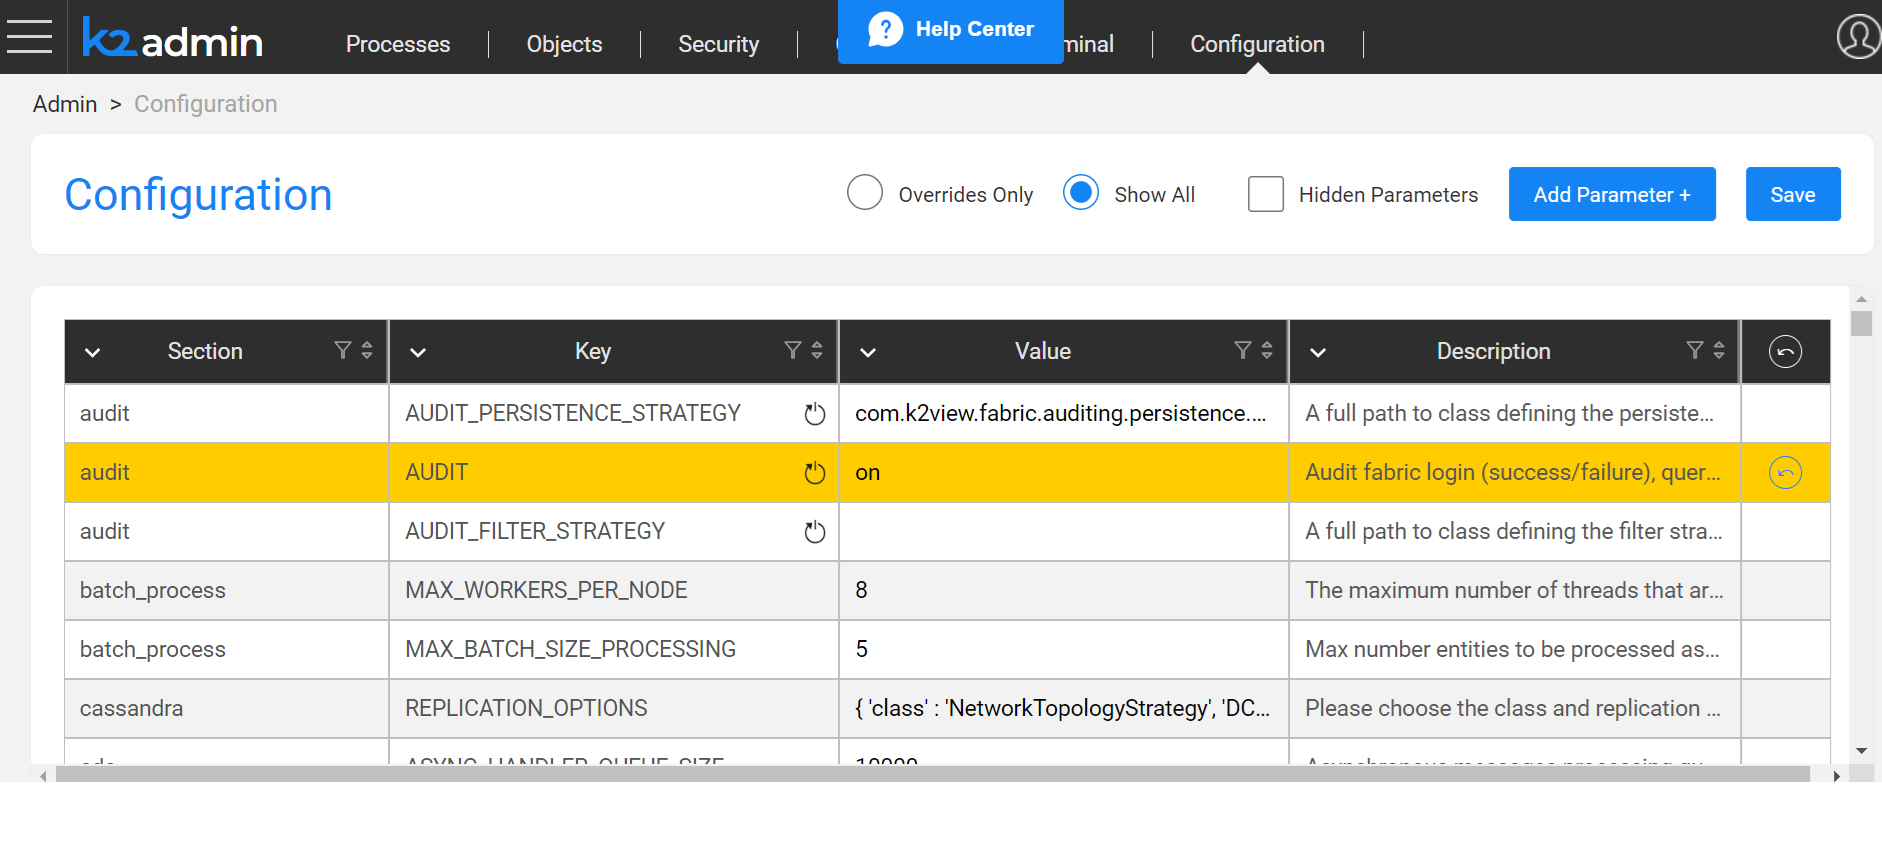Click sort arrows in Value column
The height and width of the screenshot is (842, 1882).
[x=1267, y=350]
